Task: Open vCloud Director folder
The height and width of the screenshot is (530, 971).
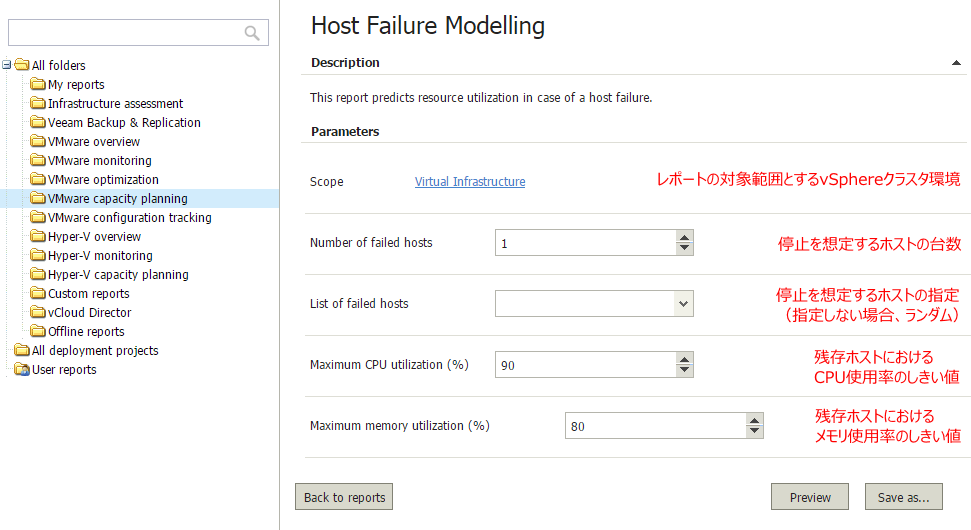Action: point(90,313)
